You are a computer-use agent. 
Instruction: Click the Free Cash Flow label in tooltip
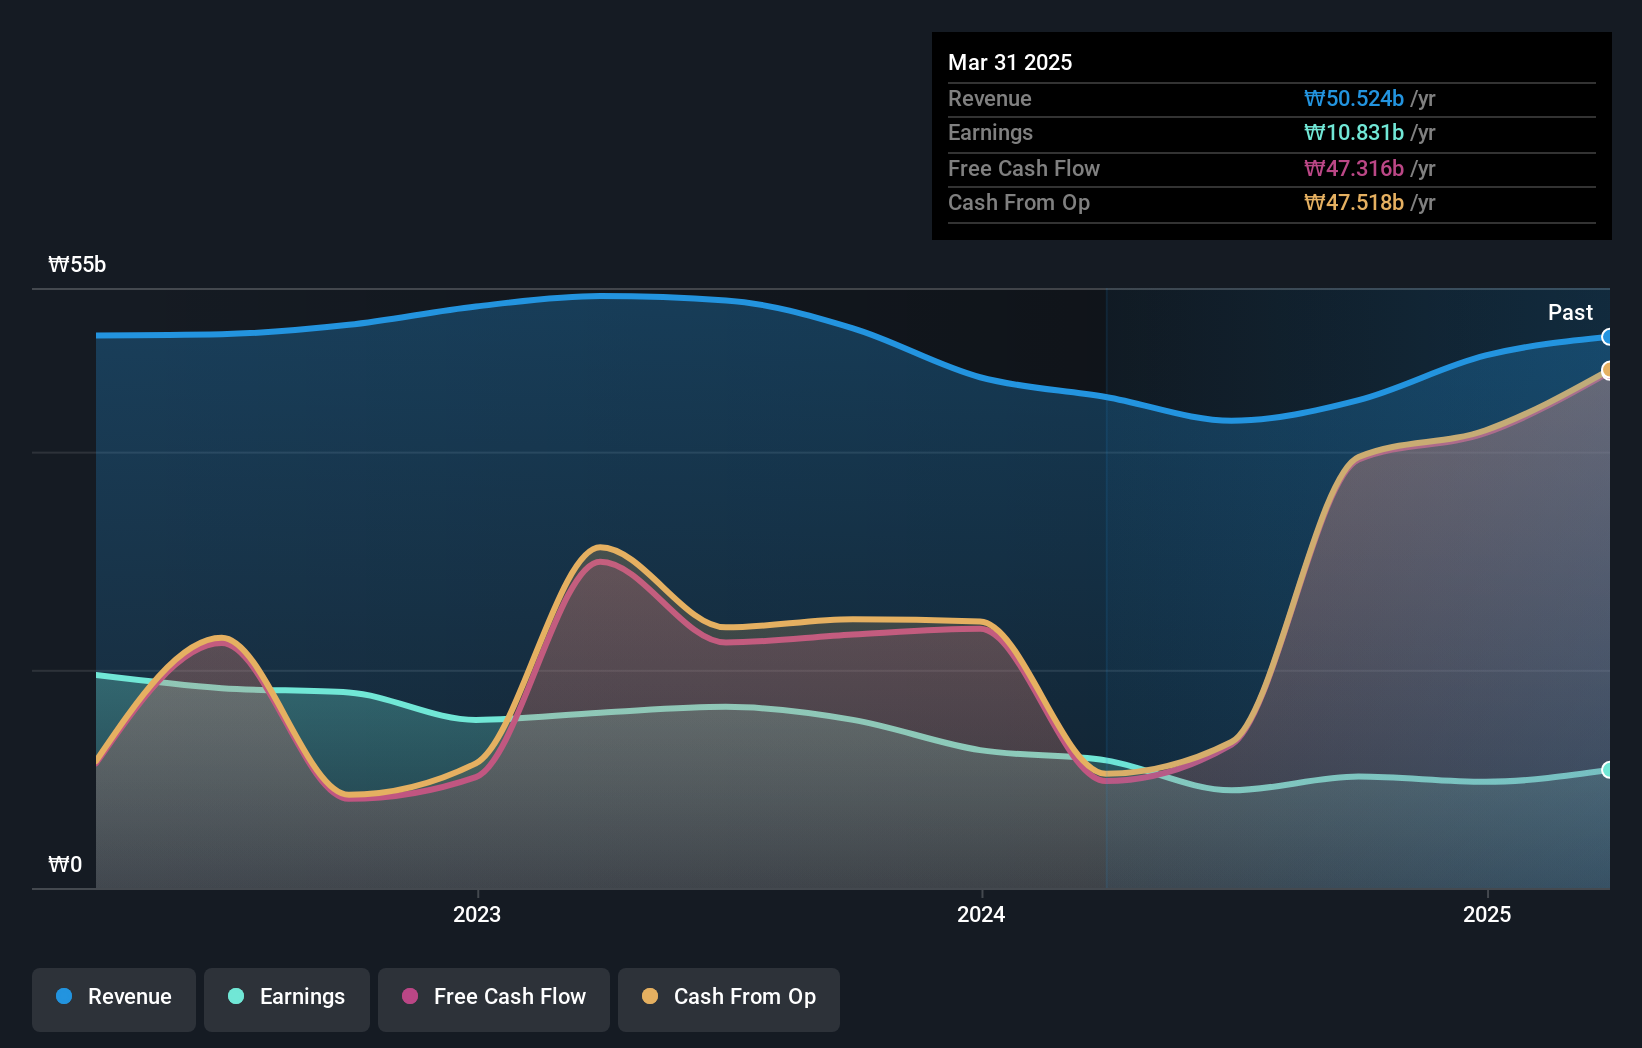tap(1024, 168)
